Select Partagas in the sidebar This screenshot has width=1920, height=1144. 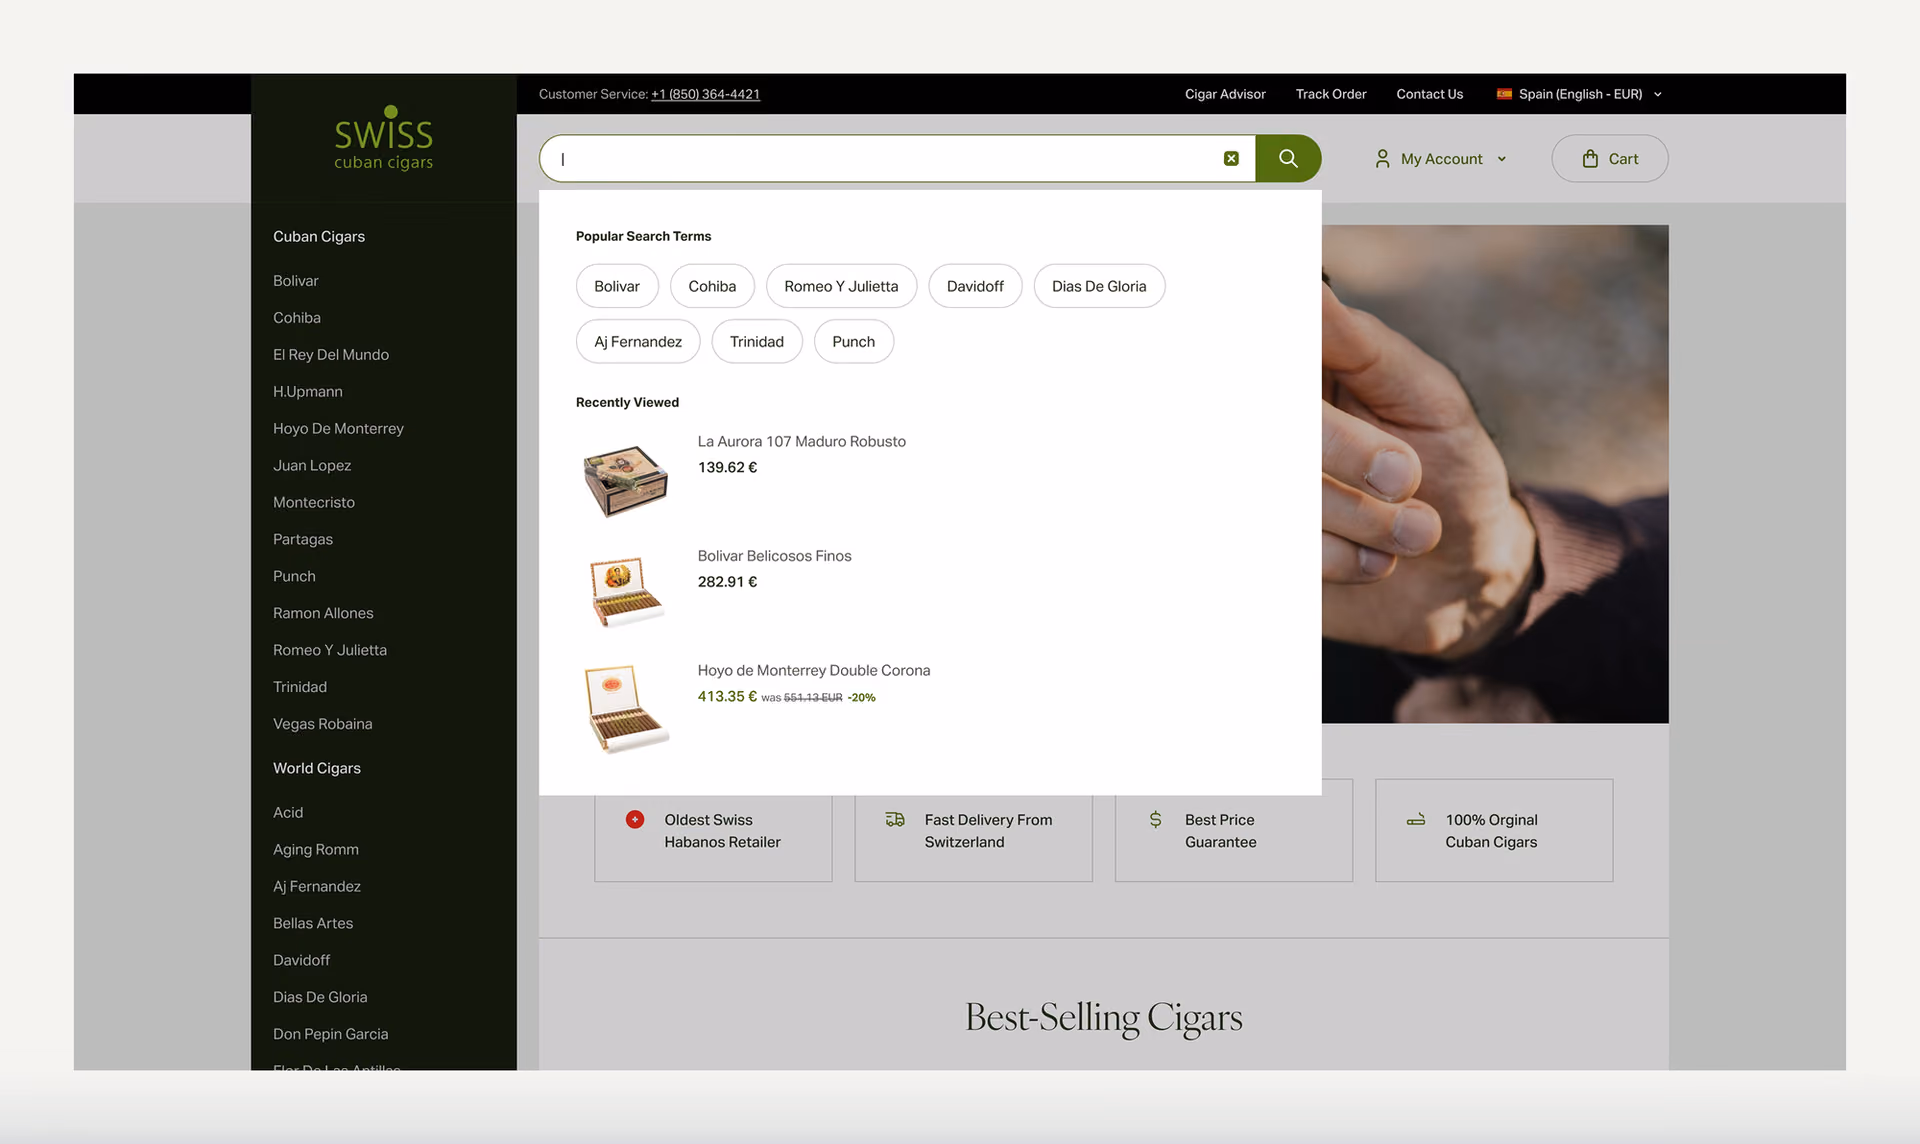click(x=303, y=540)
